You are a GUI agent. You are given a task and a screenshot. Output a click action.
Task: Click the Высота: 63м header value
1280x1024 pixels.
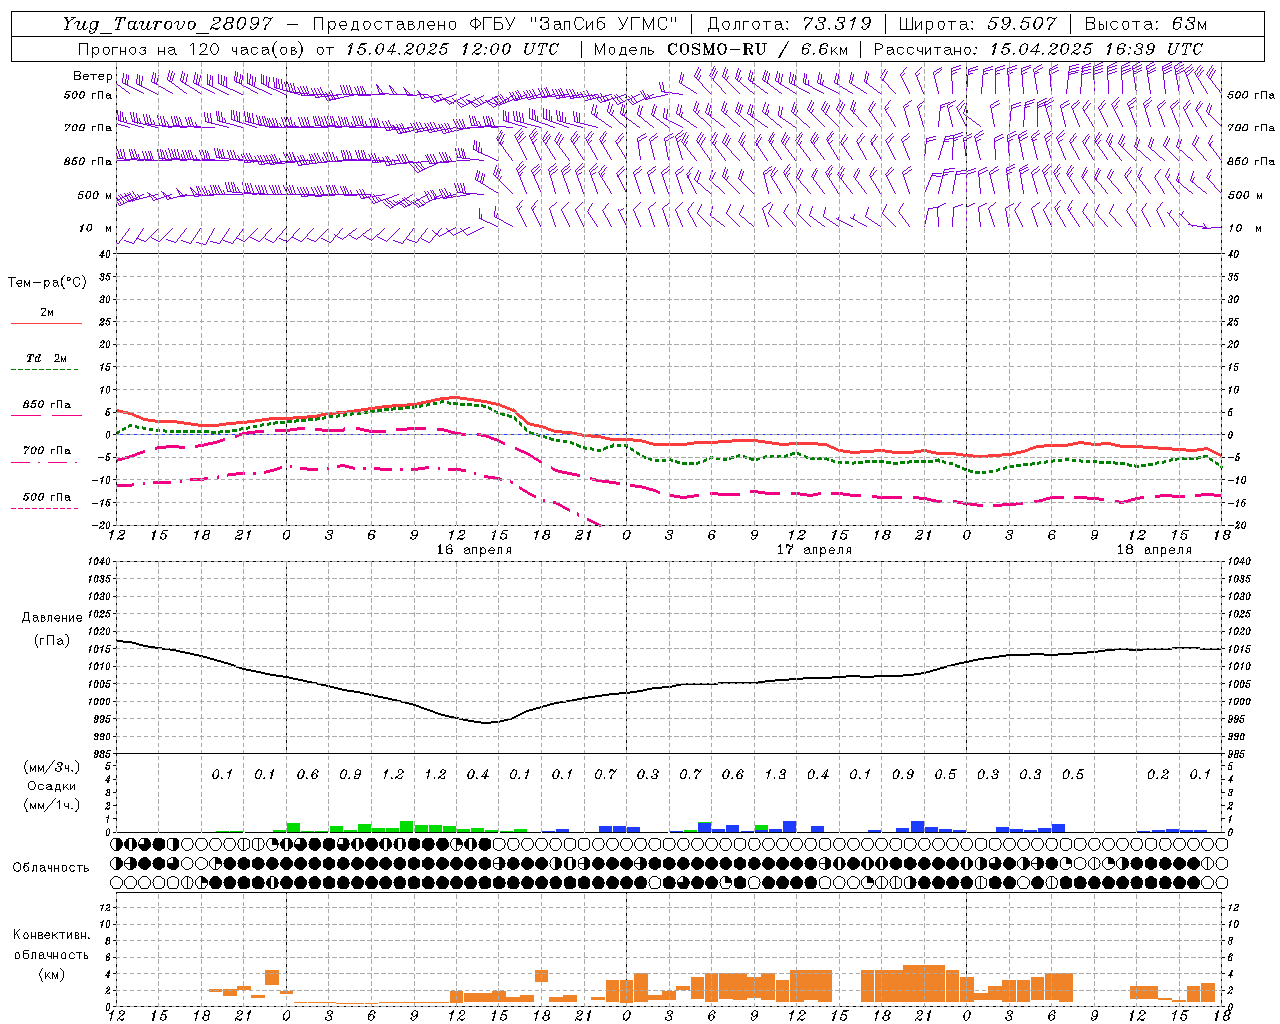point(1145,24)
